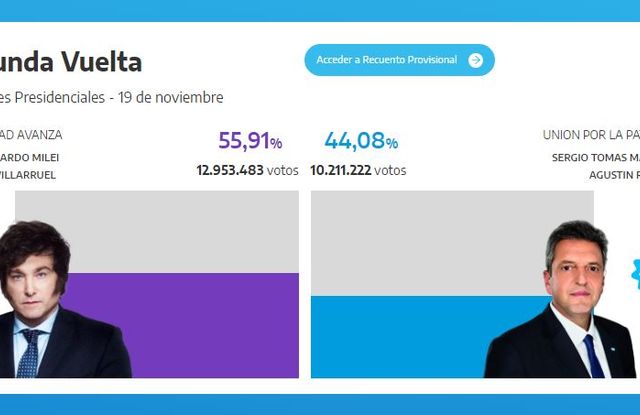Click the arrow icon in Recuento Provisional button
The image size is (640, 415).
tap(475, 60)
